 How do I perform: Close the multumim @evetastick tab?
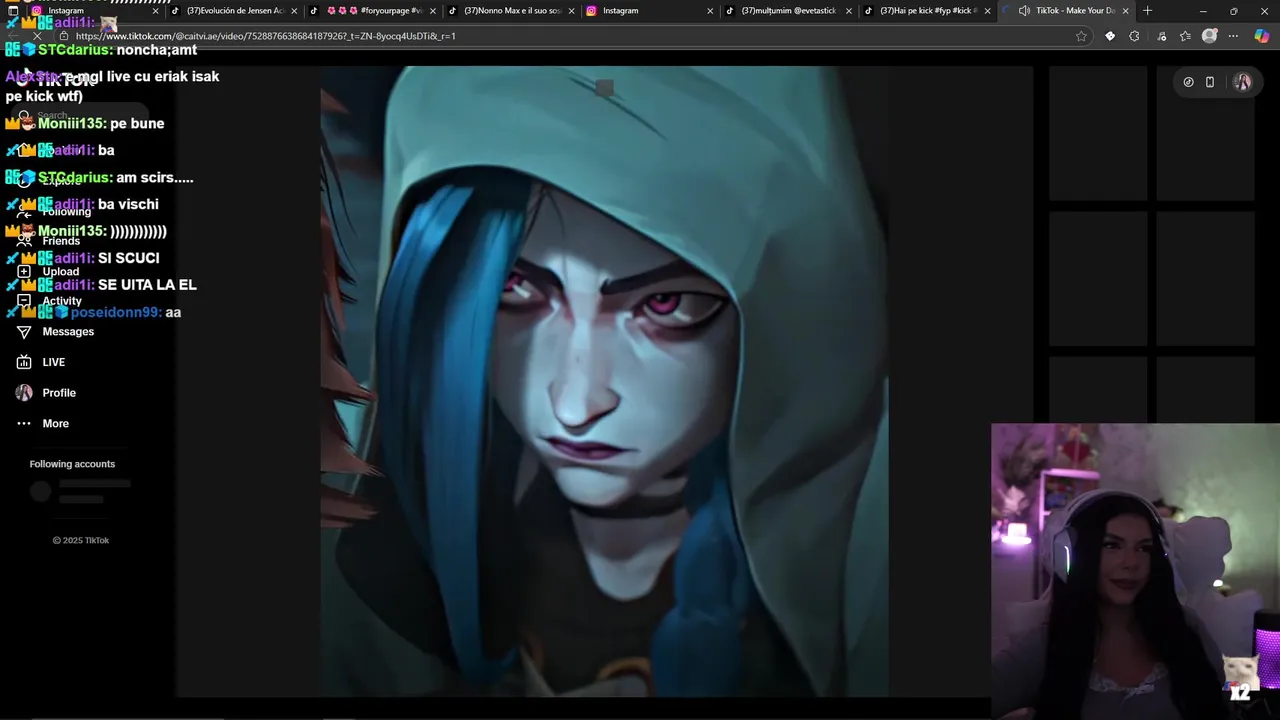(848, 11)
